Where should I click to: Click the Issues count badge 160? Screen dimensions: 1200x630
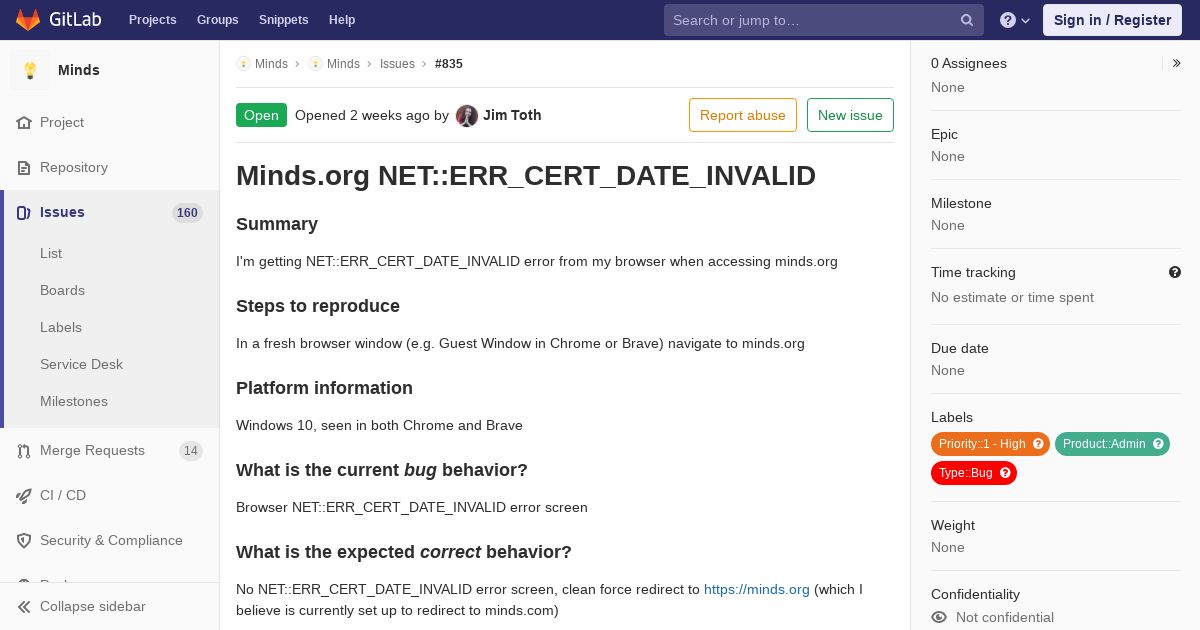coord(187,213)
